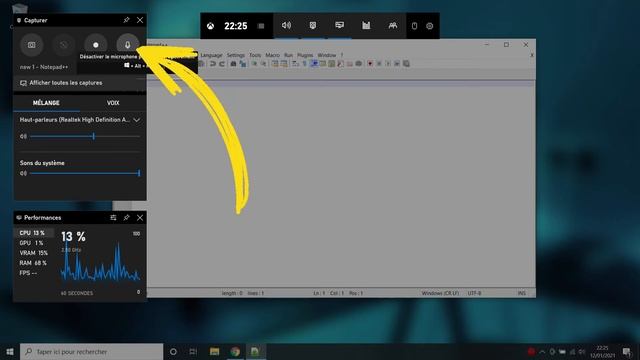Open Performances widget options icon

pos(113,218)
